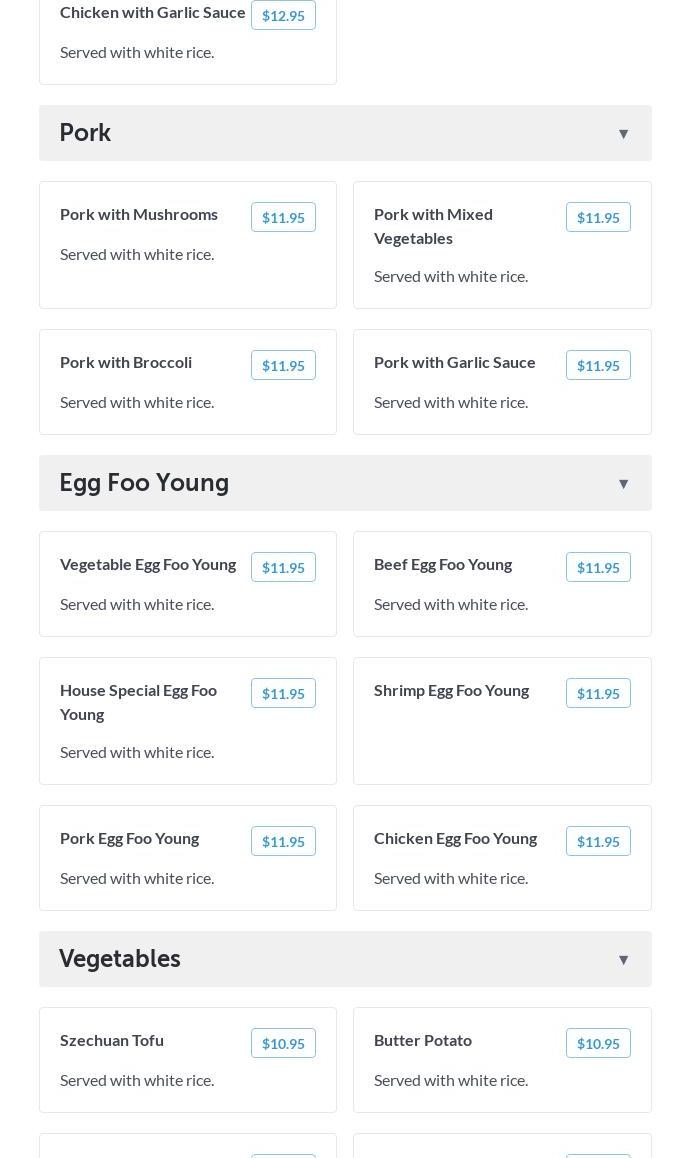Collapse the Vegetables section arrow
The width and height of the screenshot is (690, 1158).
(x=623, y=960)
